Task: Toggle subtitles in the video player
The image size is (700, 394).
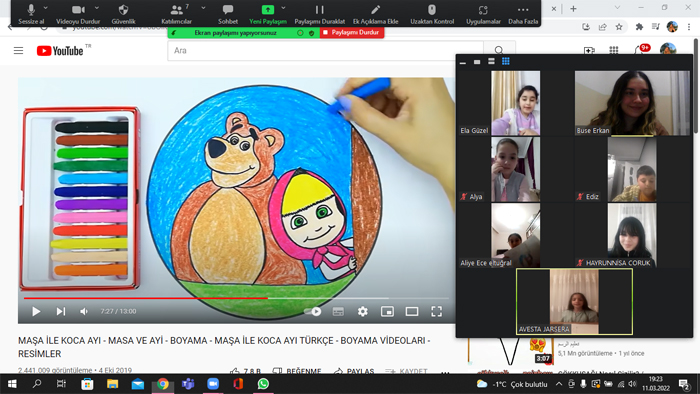Action: click(338, 311)
